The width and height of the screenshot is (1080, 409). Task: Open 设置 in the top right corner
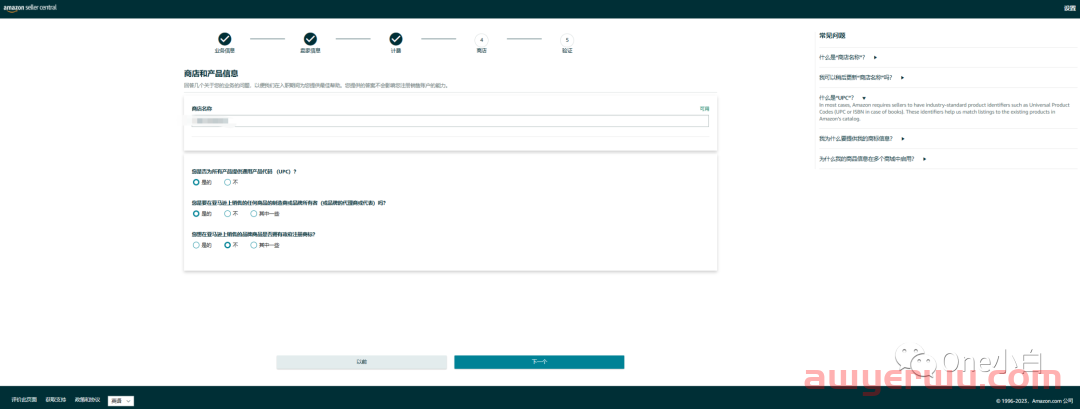pos(1069,8)
